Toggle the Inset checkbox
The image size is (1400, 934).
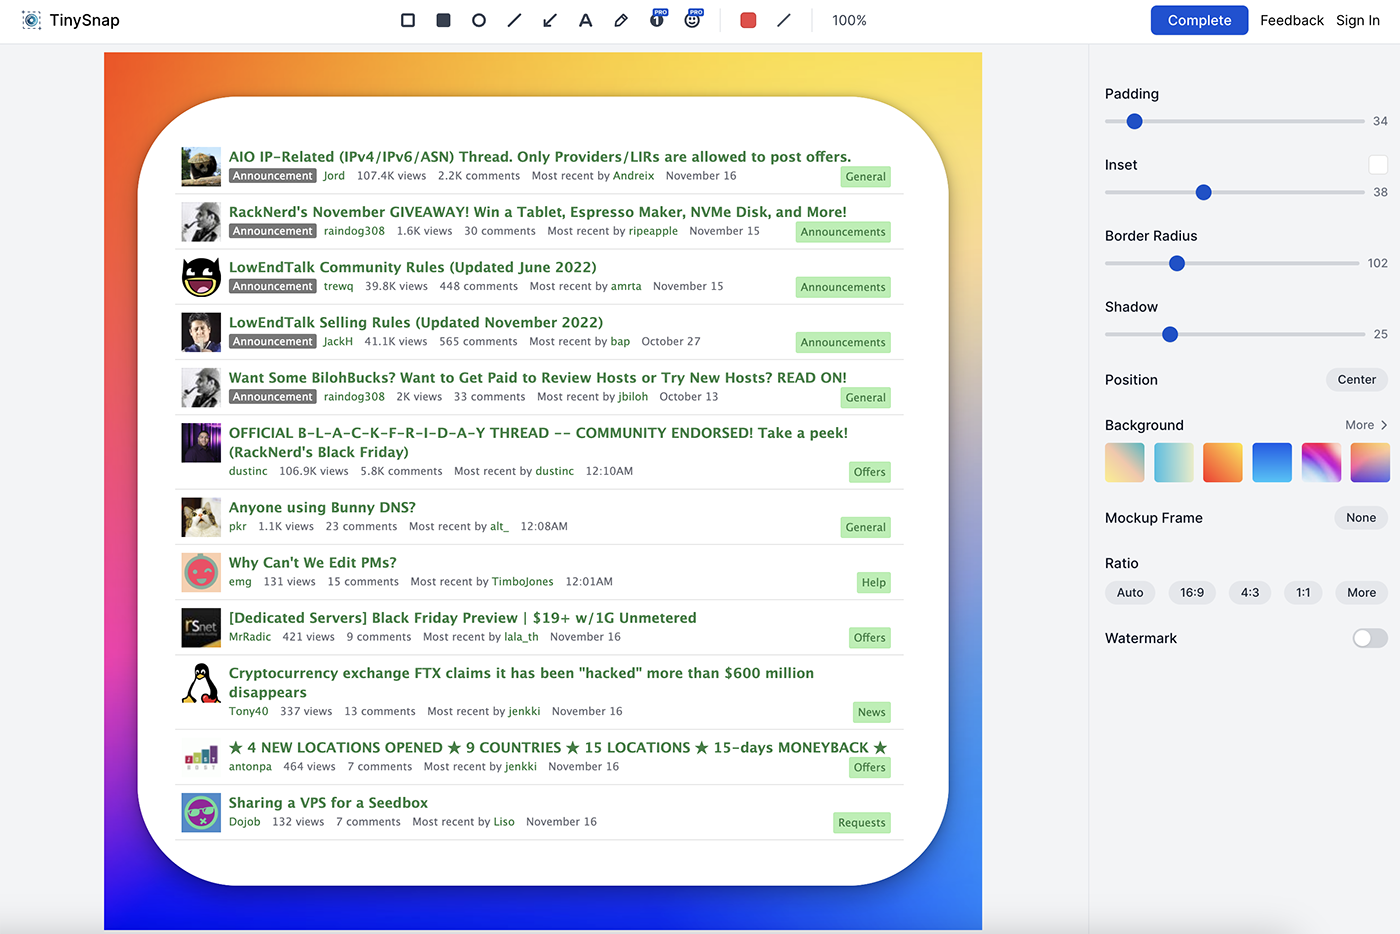pos(1378,165)
